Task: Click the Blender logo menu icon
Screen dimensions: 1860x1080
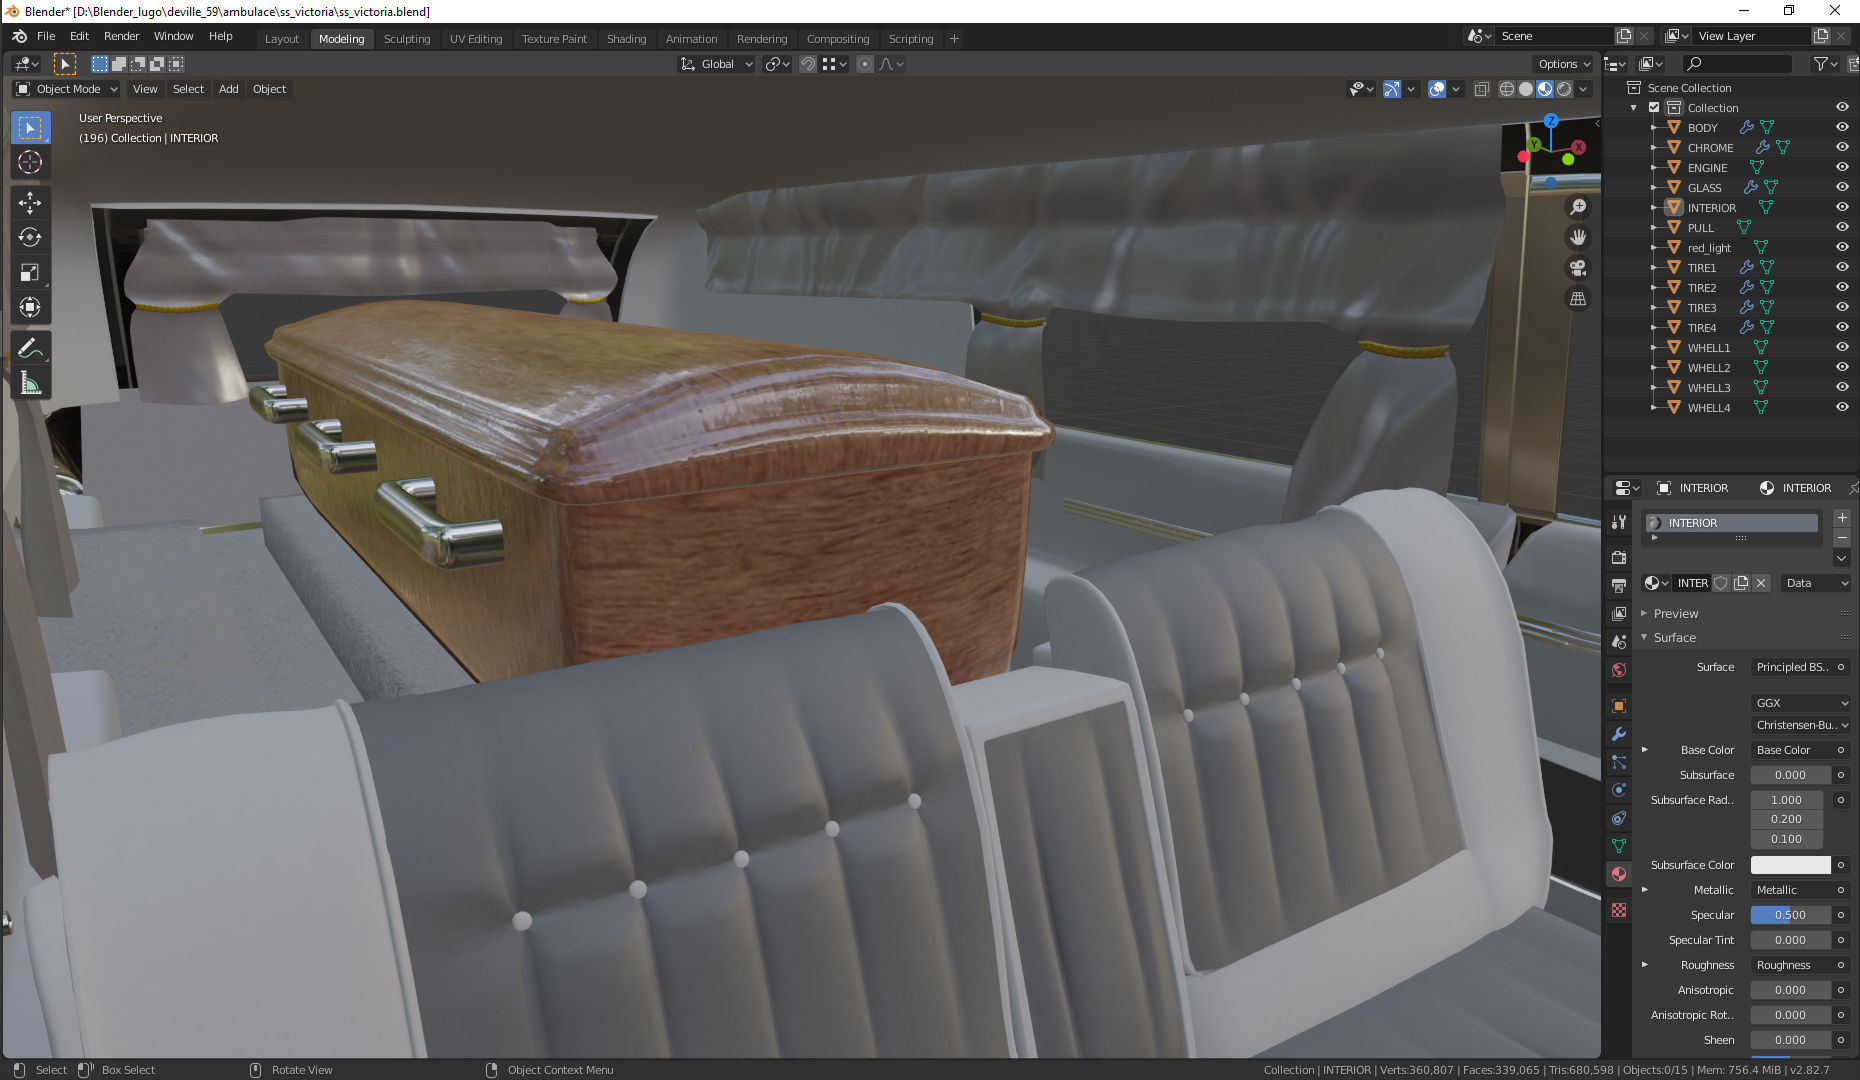Action: (x=19, y=36)
